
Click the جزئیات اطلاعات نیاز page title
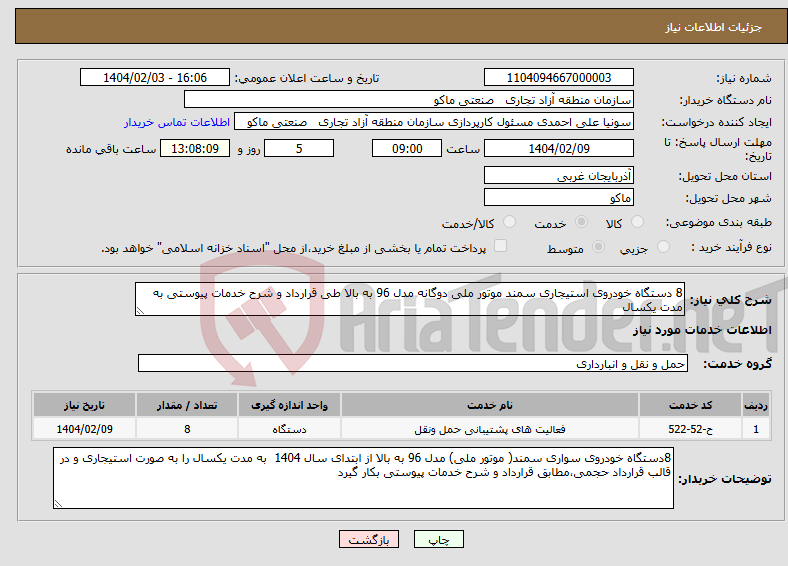coord(713,27)
